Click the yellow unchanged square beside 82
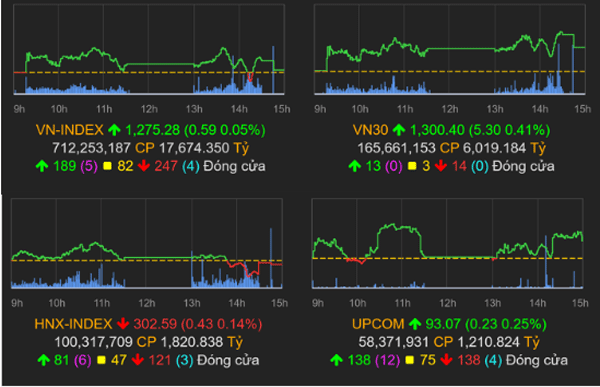 pos(108,166)
